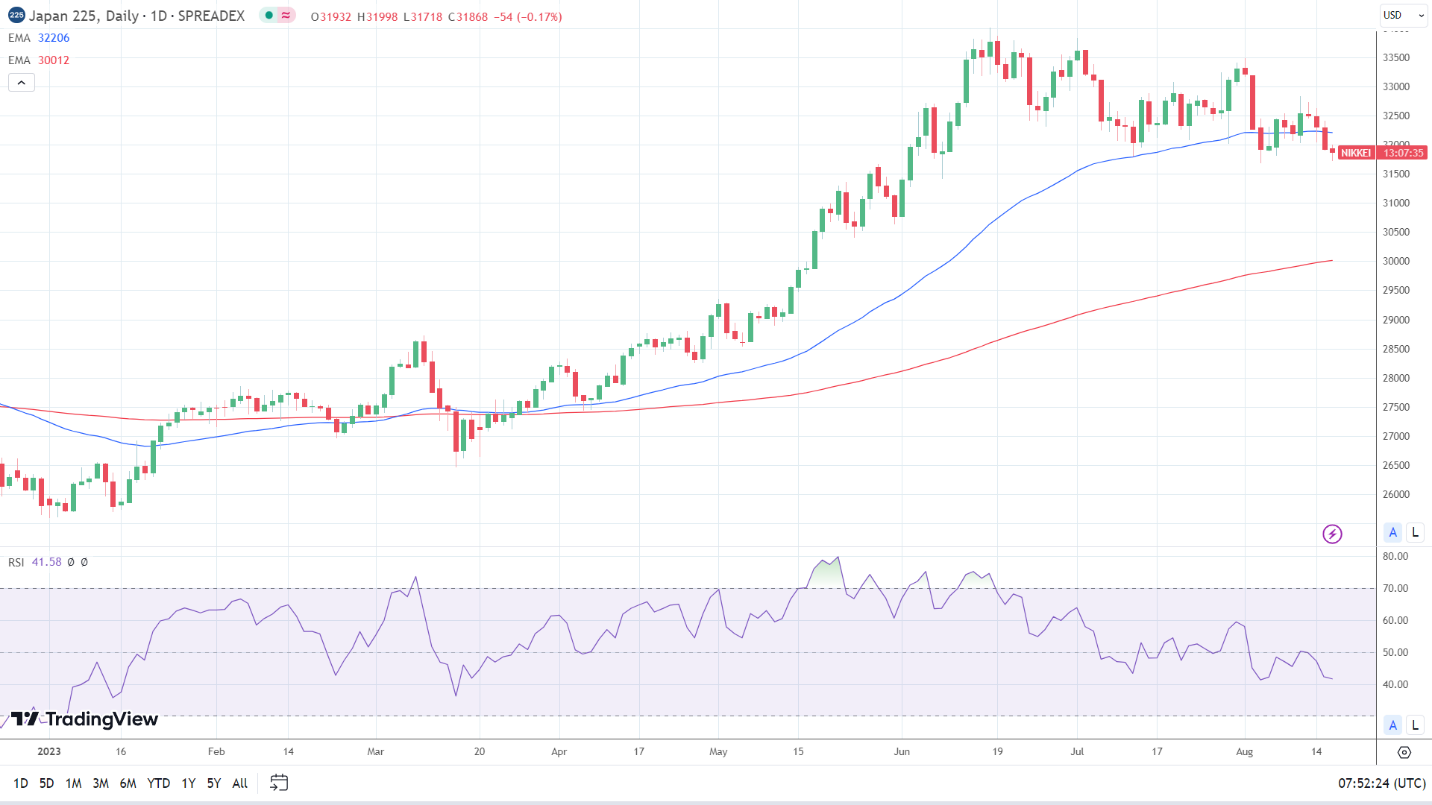The width and height of the screenshot is (1432, 805).
Task: Click the 80.00 RSI axis label
Action: (1394, 556)
